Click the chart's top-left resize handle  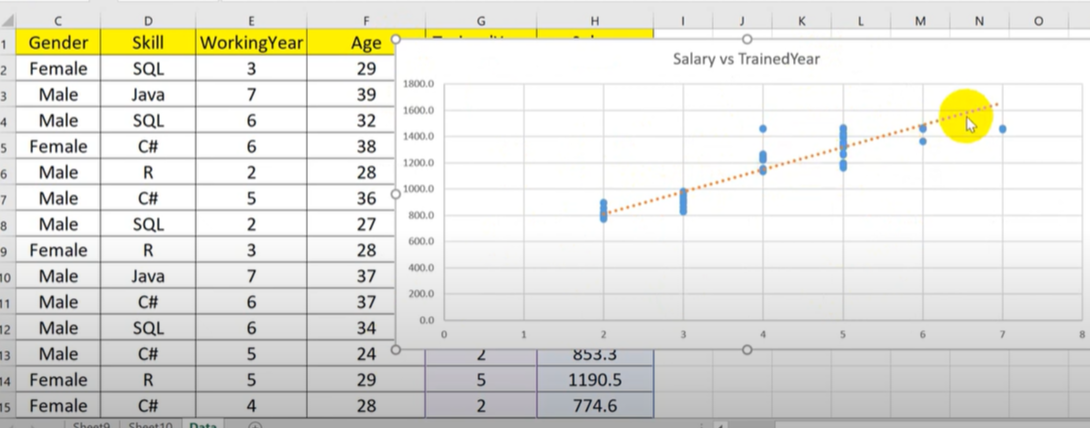coord(396,39)
